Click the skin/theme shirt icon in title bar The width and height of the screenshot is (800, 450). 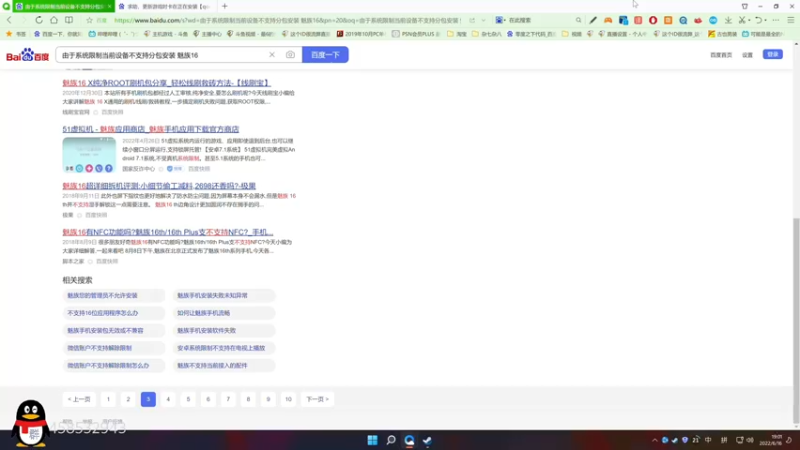pos(745,7)
